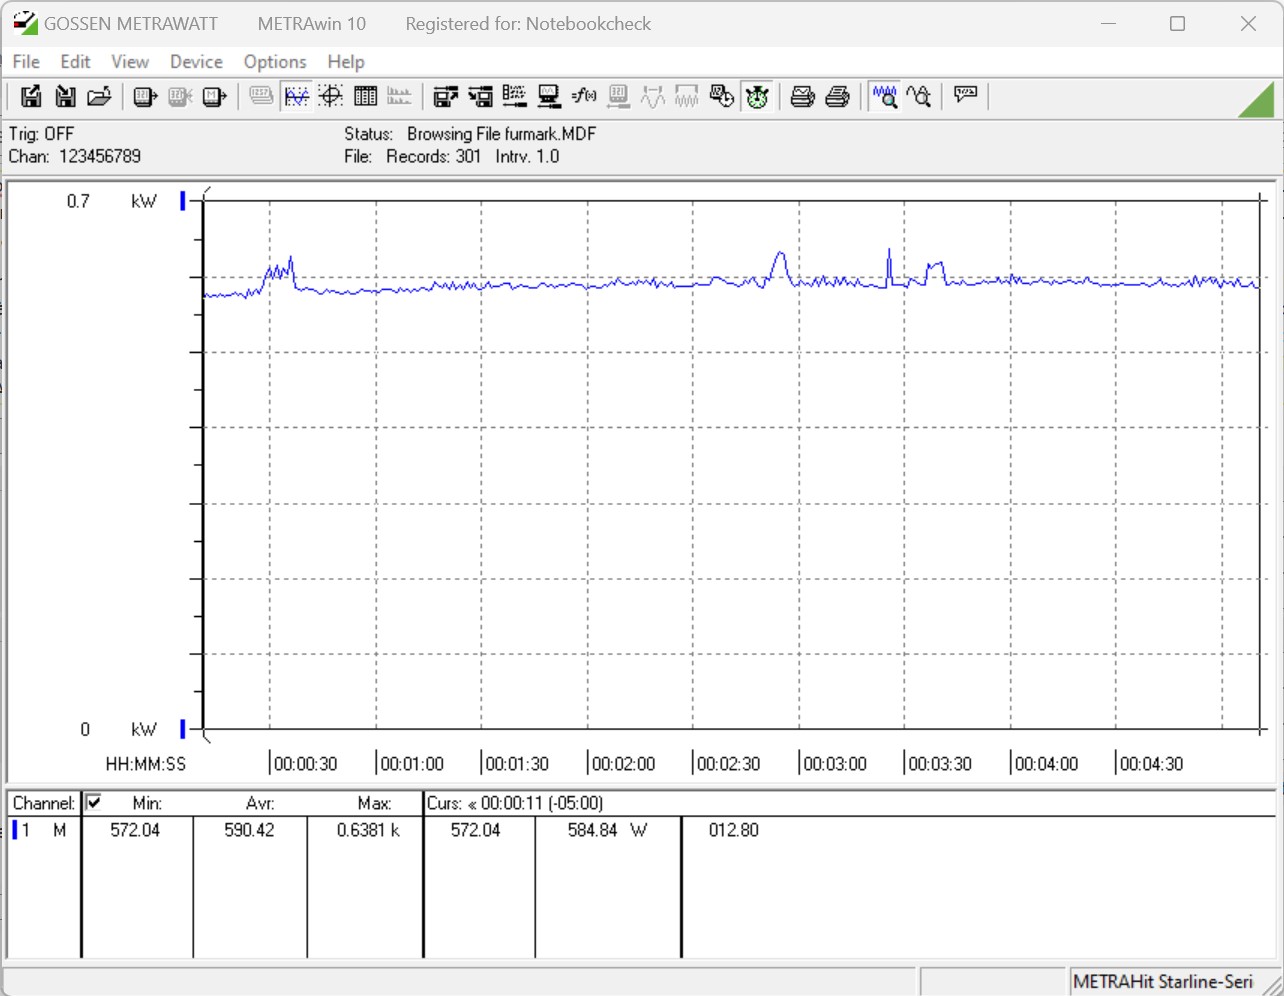The height and width of the screenshot is (996, 1284).
Task: Click the Max value 0.6381 k
Action: pyautogui.click(x=368, y=830)
